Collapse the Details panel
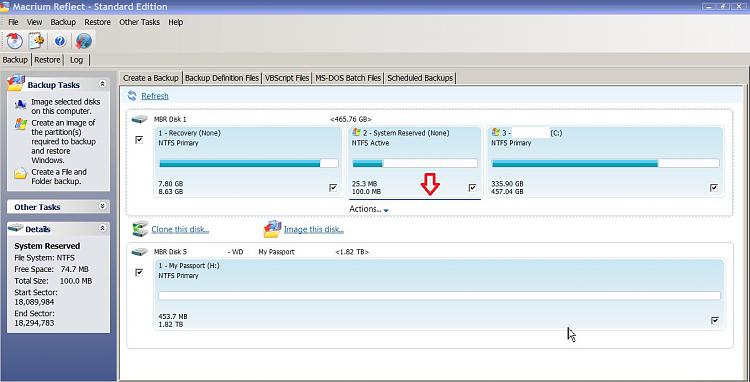The image size is (750, 382). [x=102, y=229]
